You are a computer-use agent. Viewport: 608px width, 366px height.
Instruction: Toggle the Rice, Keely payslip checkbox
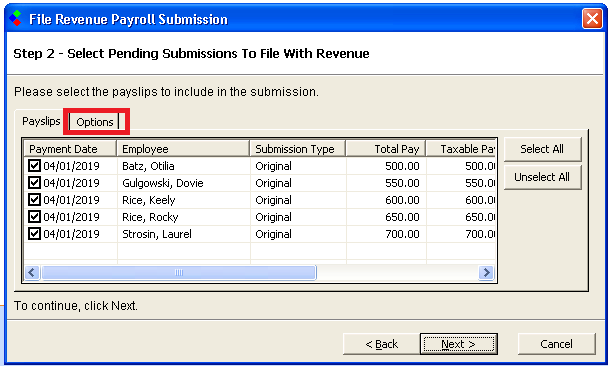pos(35,200)
